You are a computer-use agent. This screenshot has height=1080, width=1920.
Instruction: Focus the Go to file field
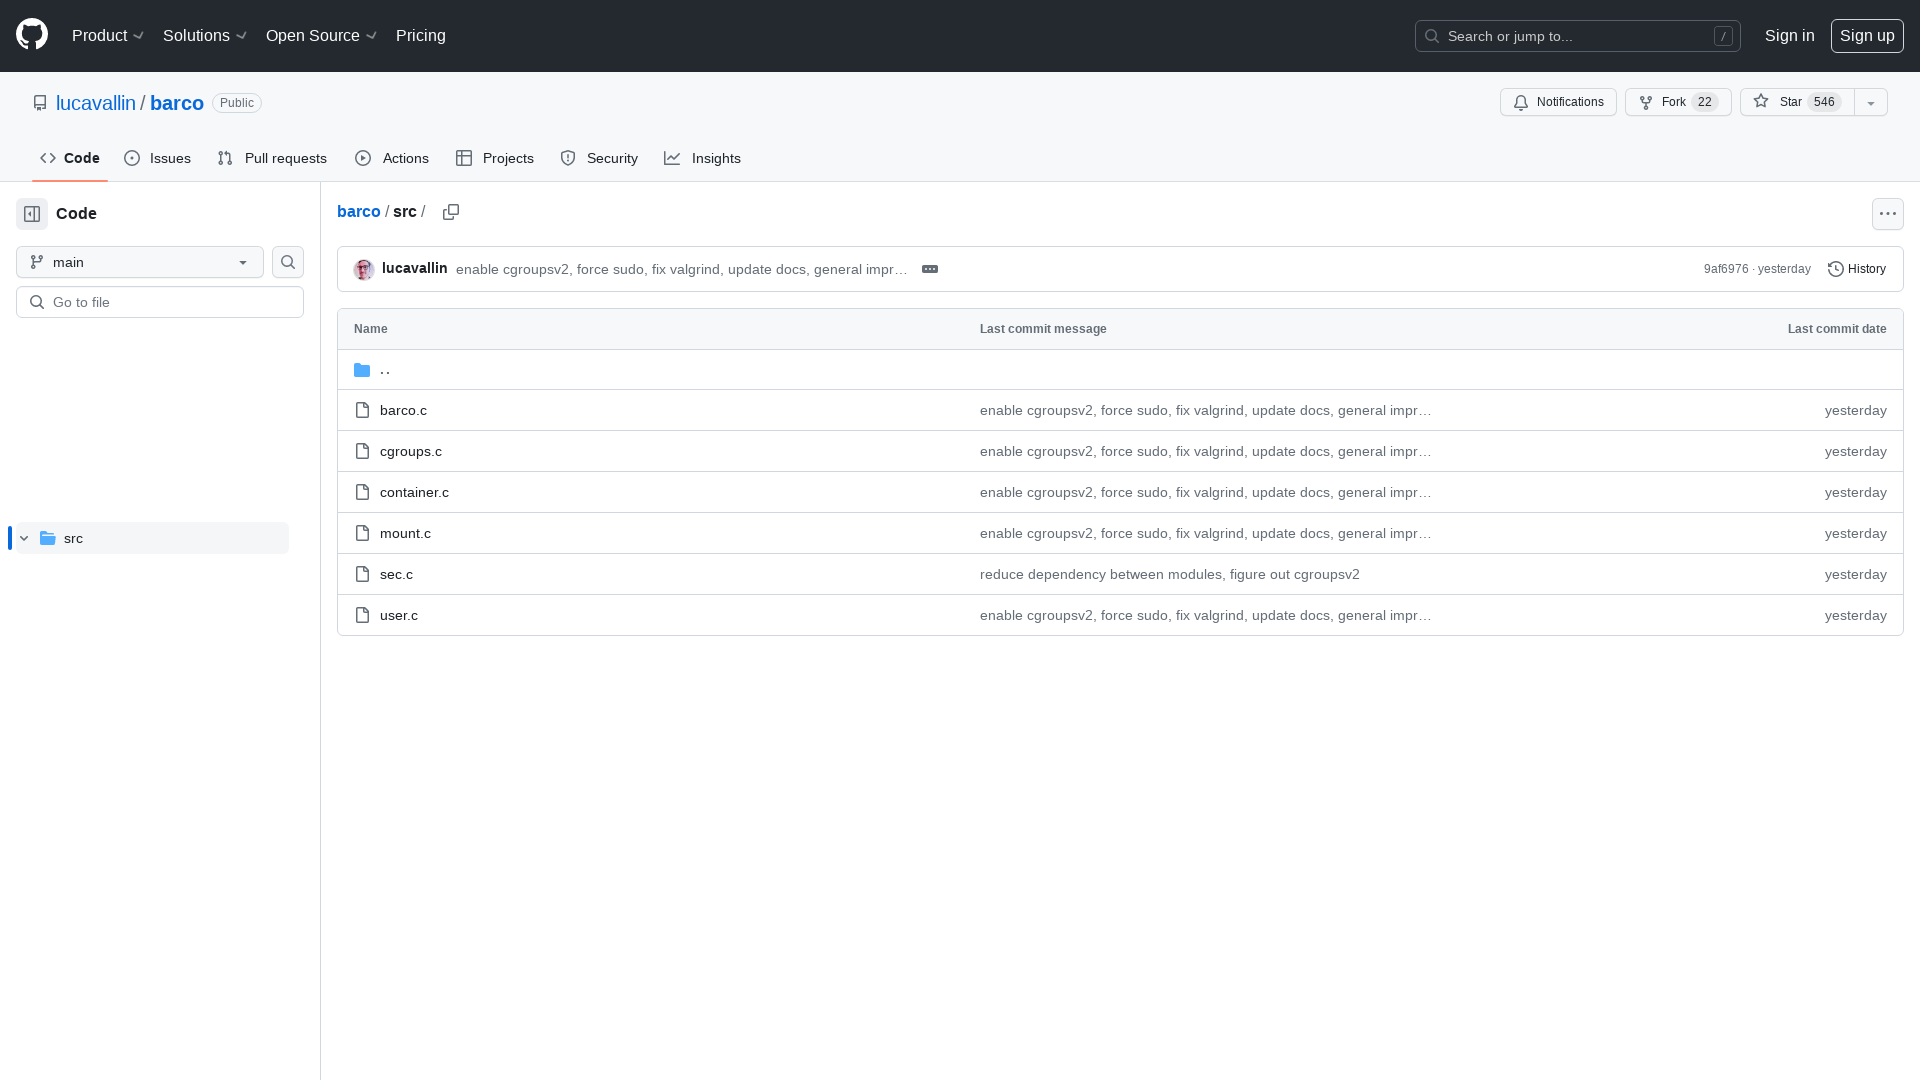pyautogui.click(x=160, y=302)
